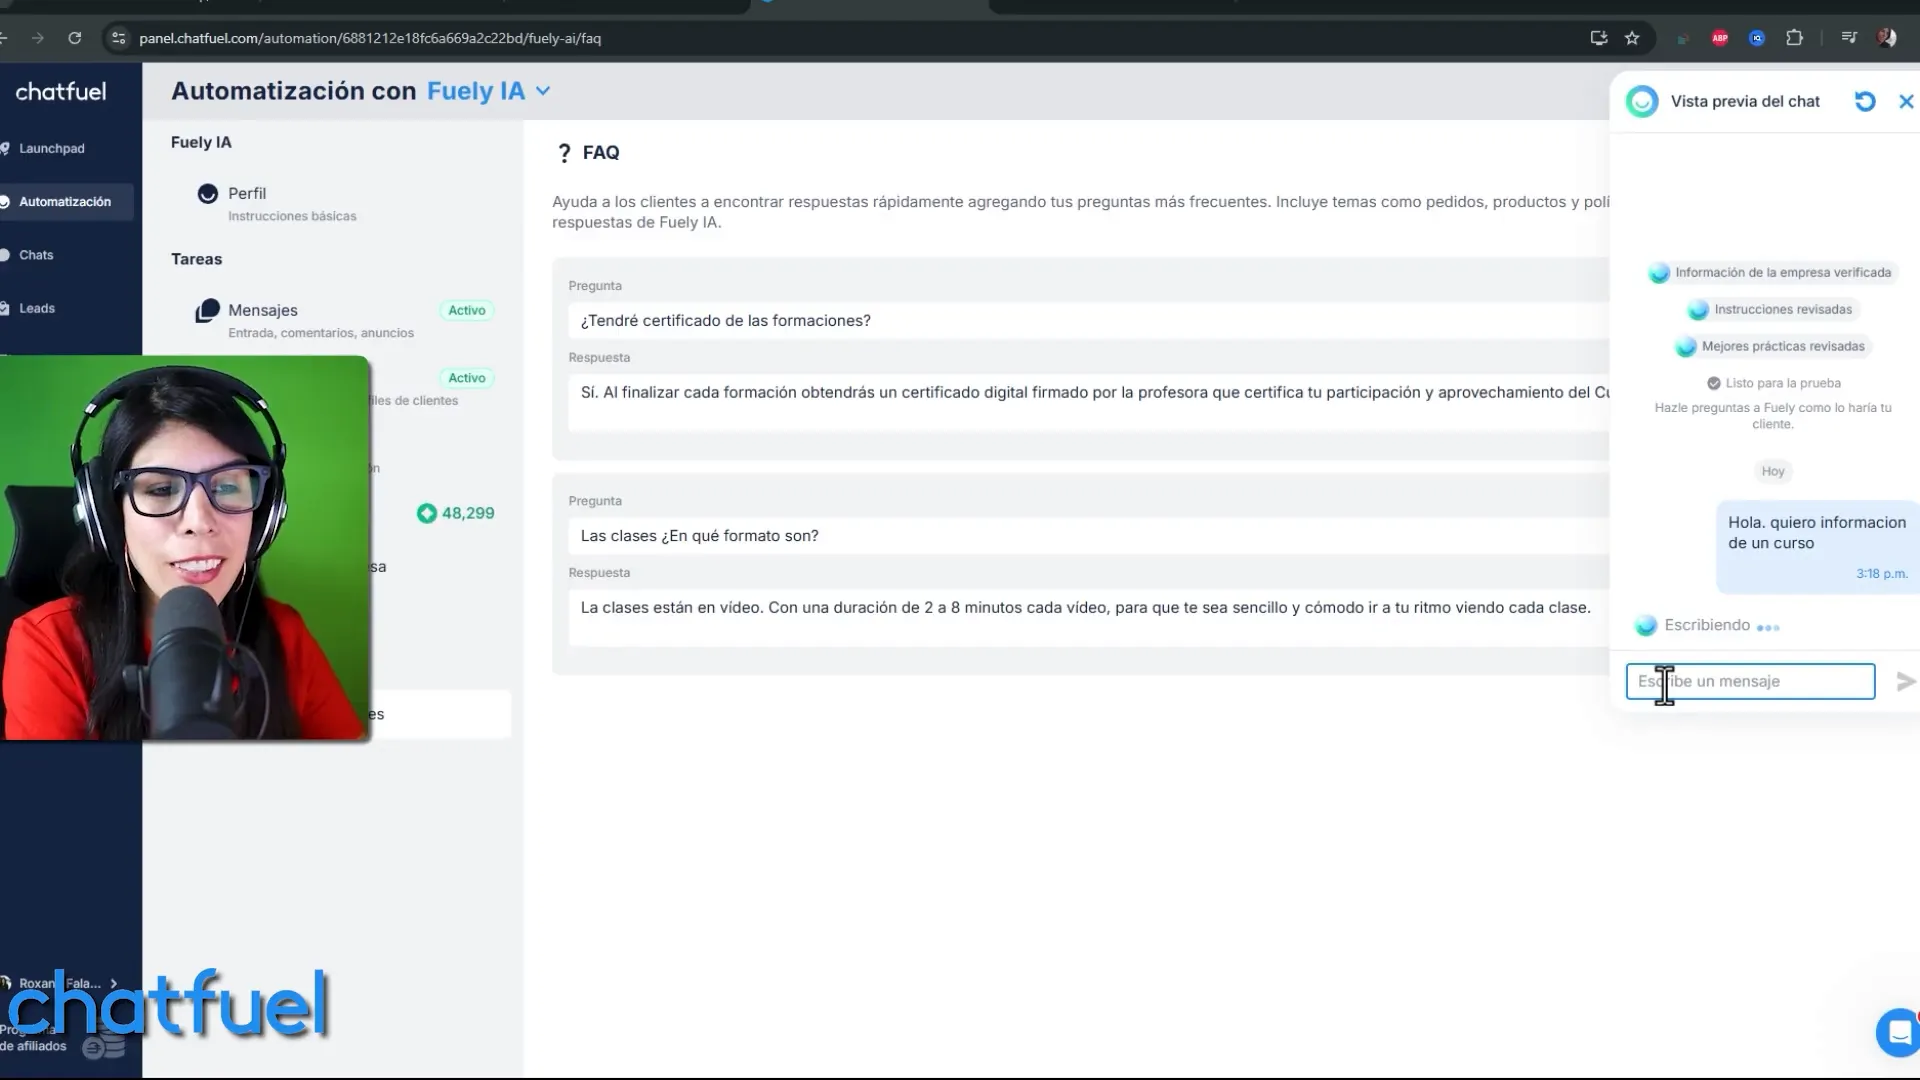Click the sent message 'Hola. quiero informacion'

coord(1817,546)
